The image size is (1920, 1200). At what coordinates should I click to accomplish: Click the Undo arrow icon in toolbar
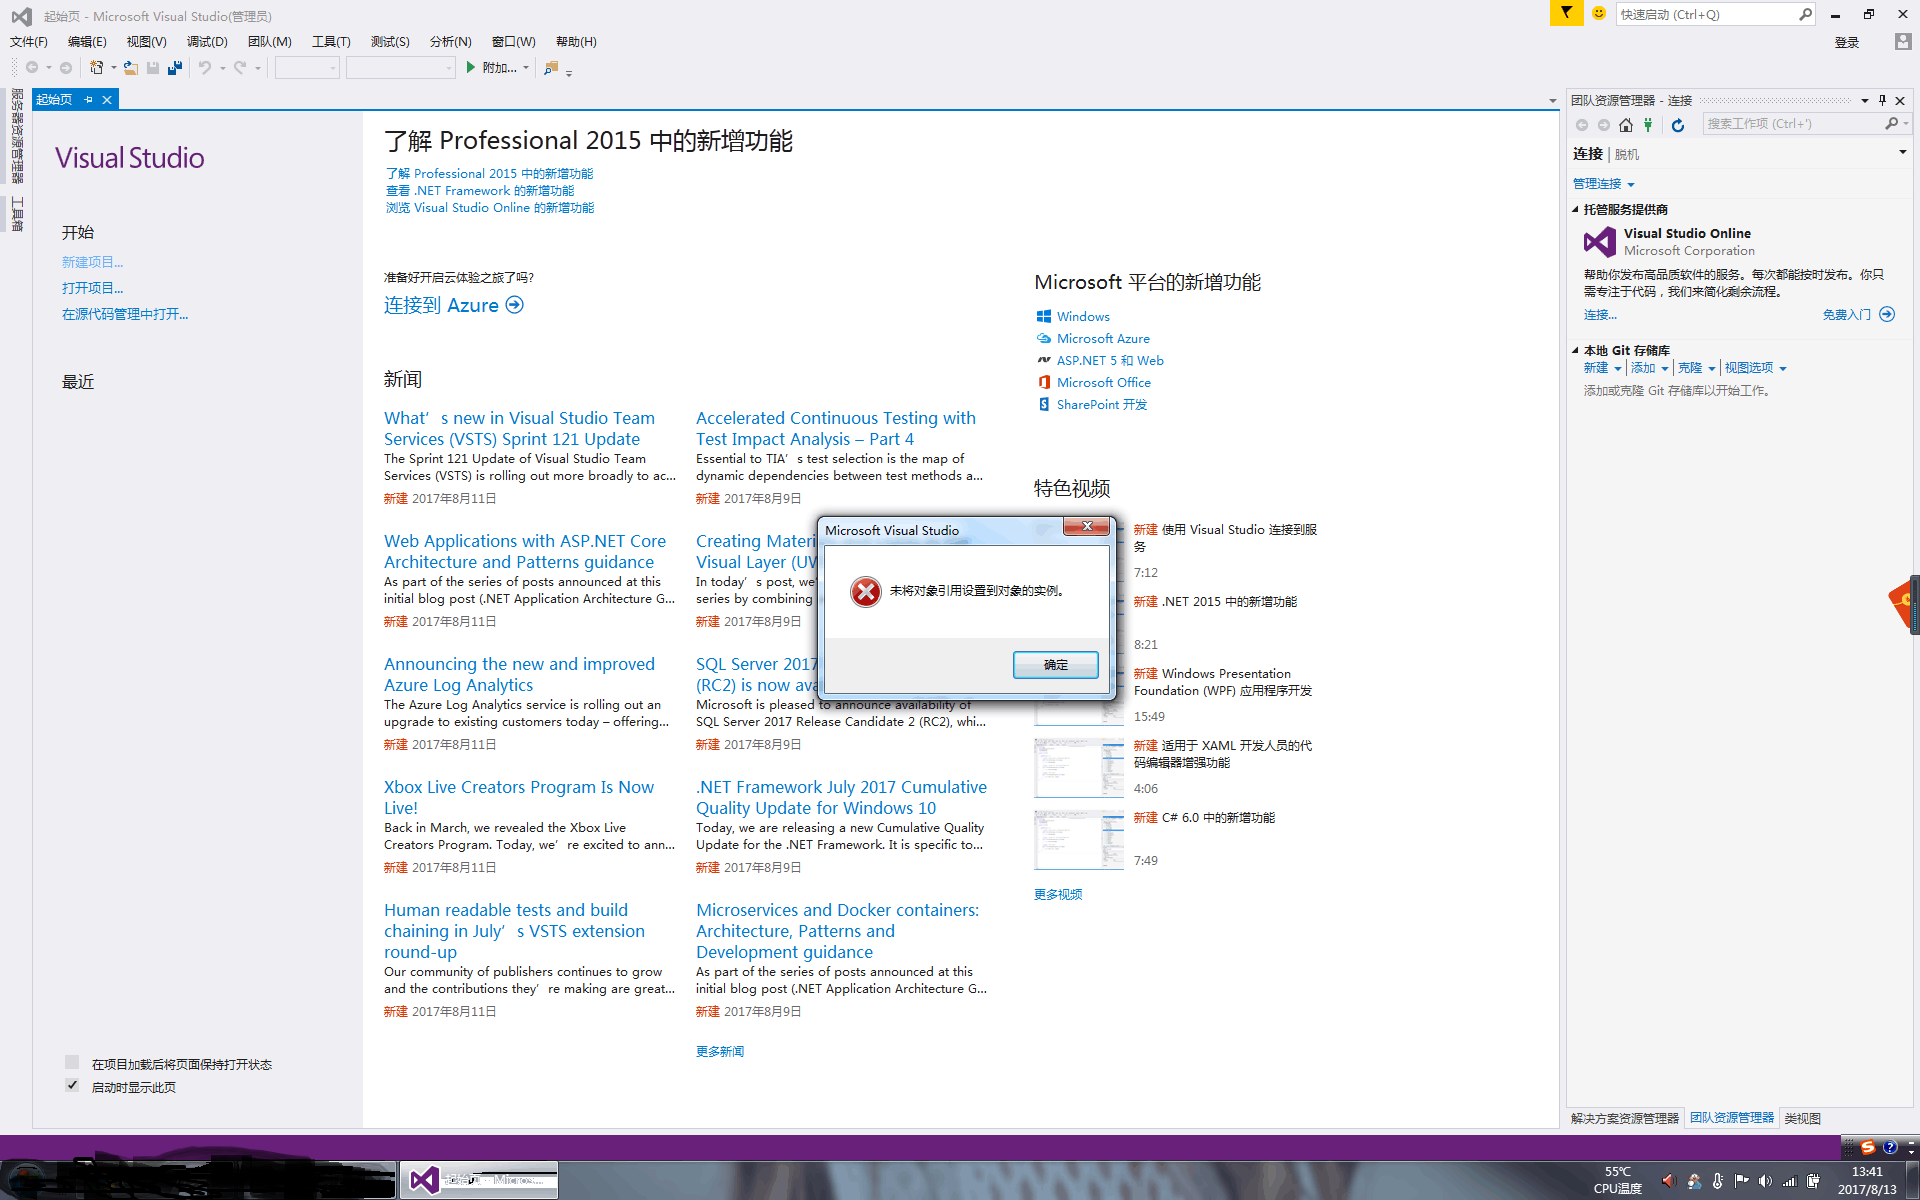coord(205,68)
